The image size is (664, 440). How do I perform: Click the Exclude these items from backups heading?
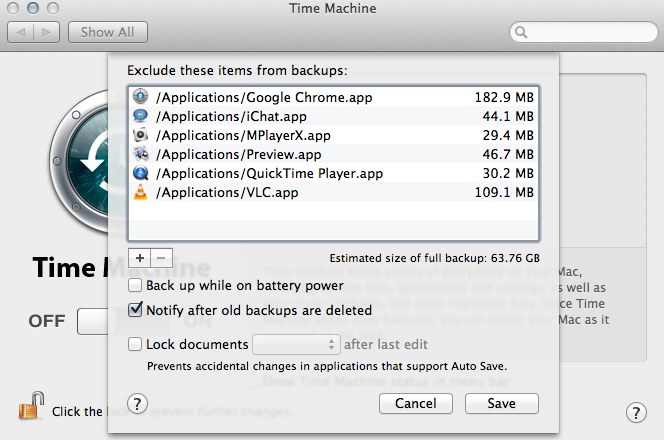pyautogui.click(x=237, y=70)
